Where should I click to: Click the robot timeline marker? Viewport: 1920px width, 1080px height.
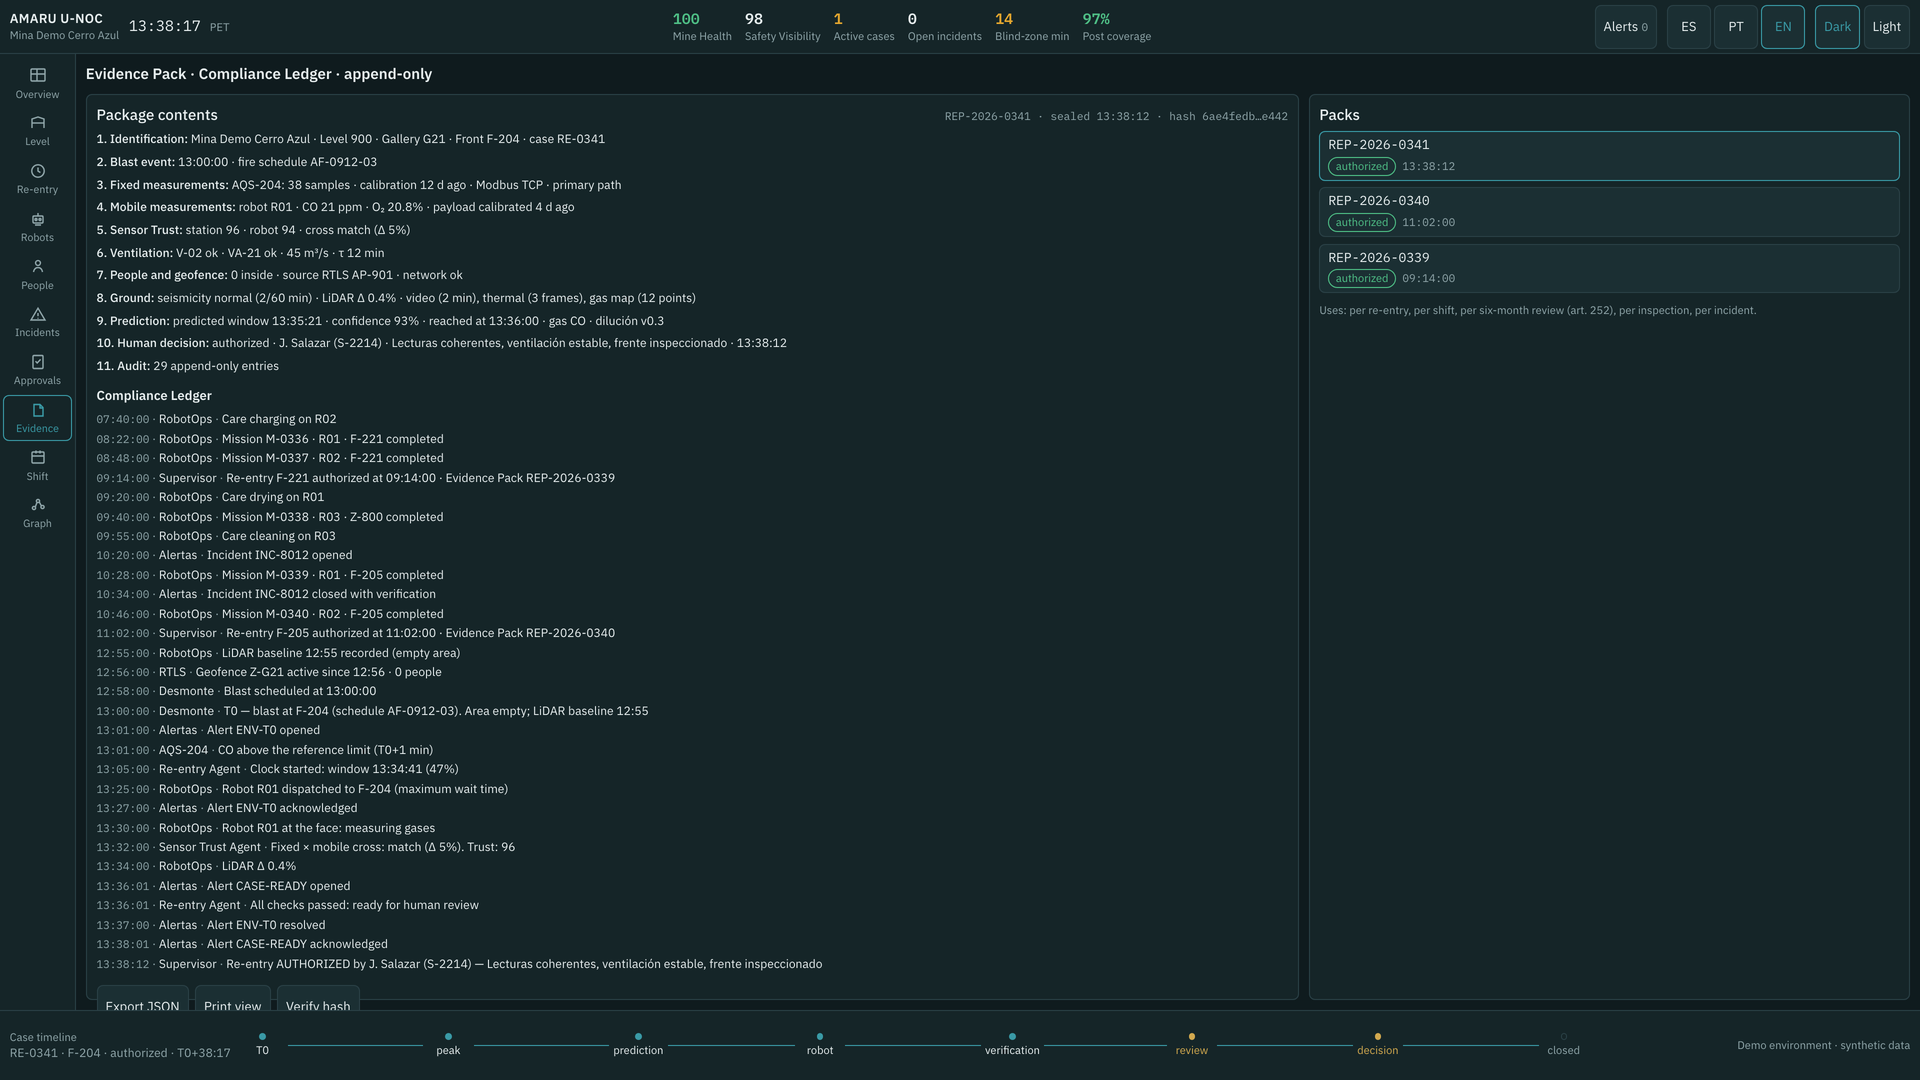point(820,1044)
